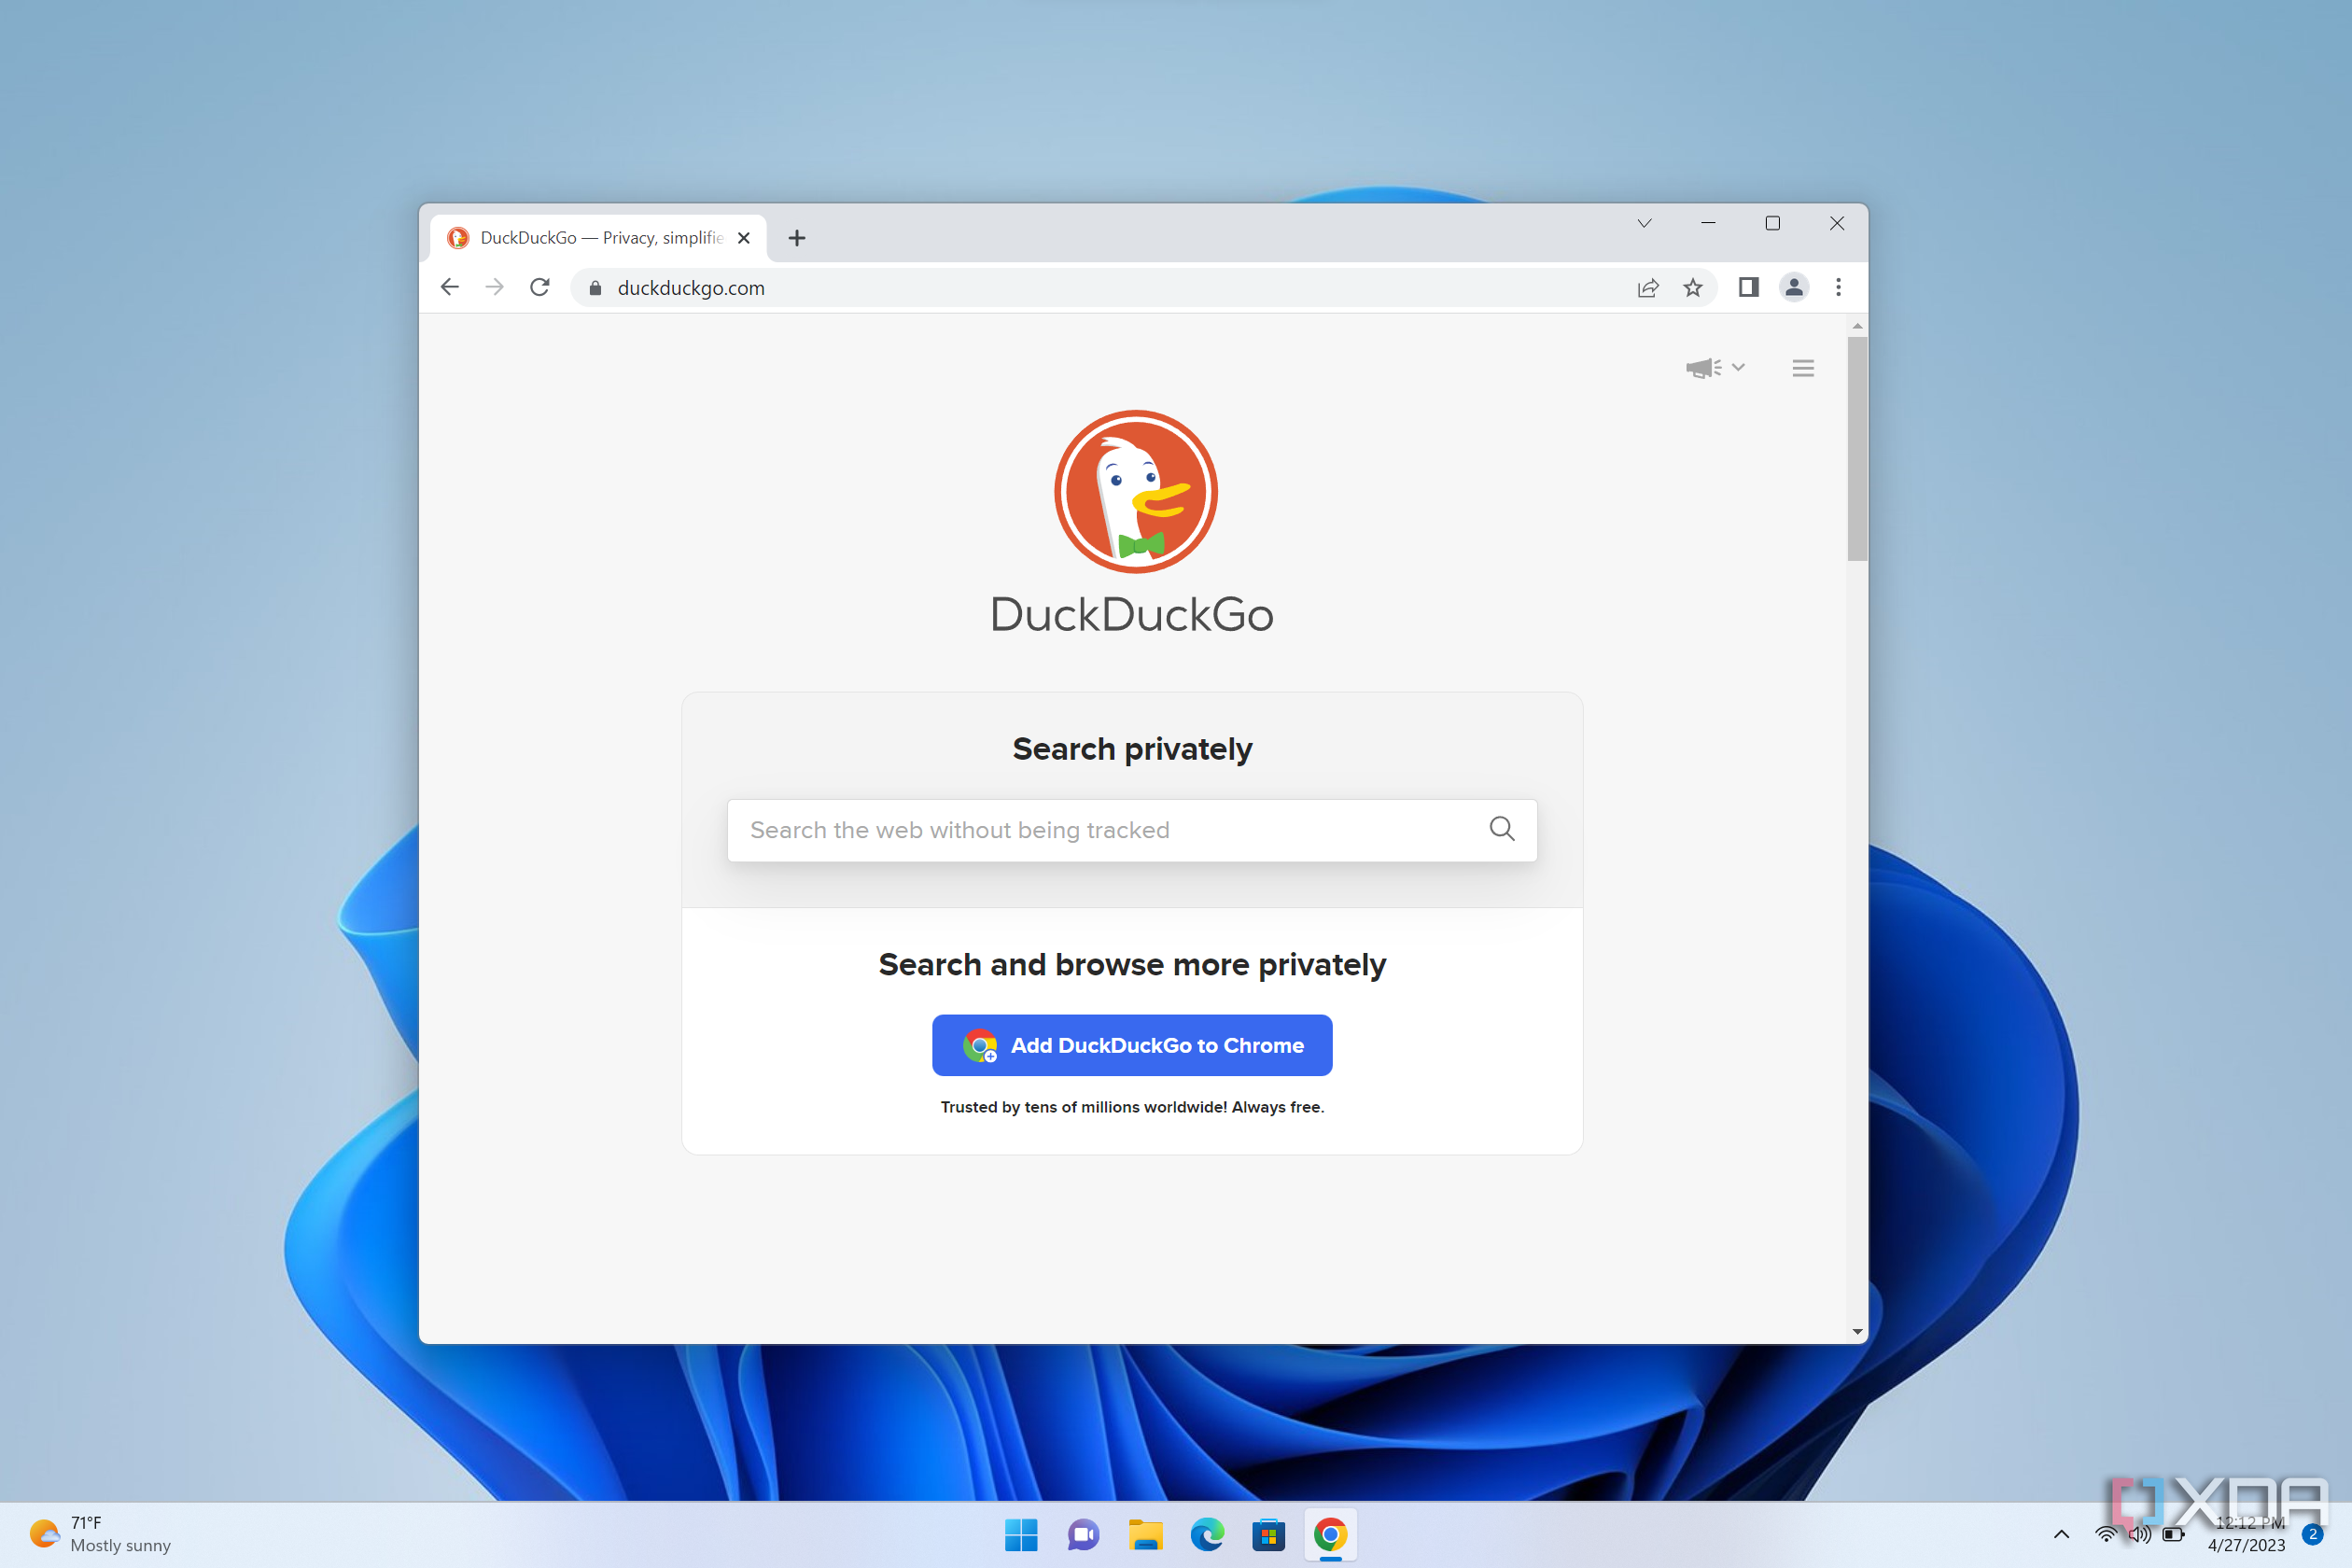Toggle the page reload refresh button

click(540, 287)
